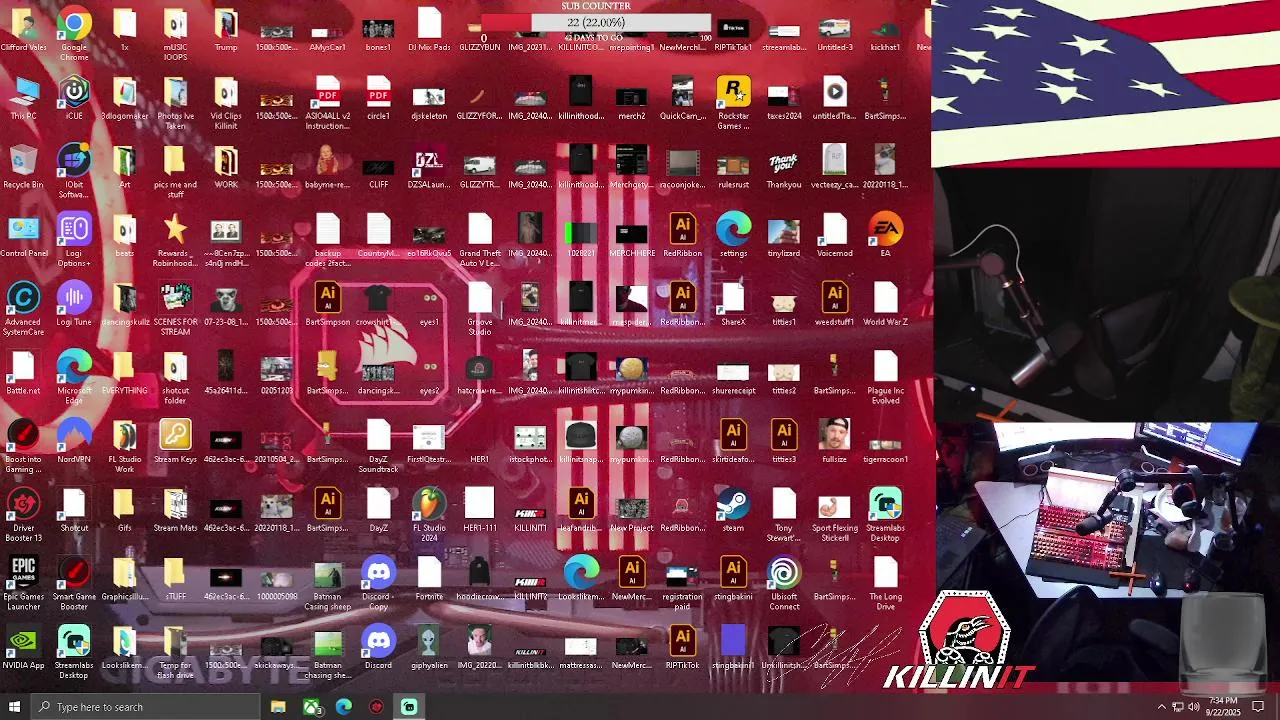The image size is (1280, 720).
Task: Open the taskbar clock and calendar
Action: [x=1223, y=707]
